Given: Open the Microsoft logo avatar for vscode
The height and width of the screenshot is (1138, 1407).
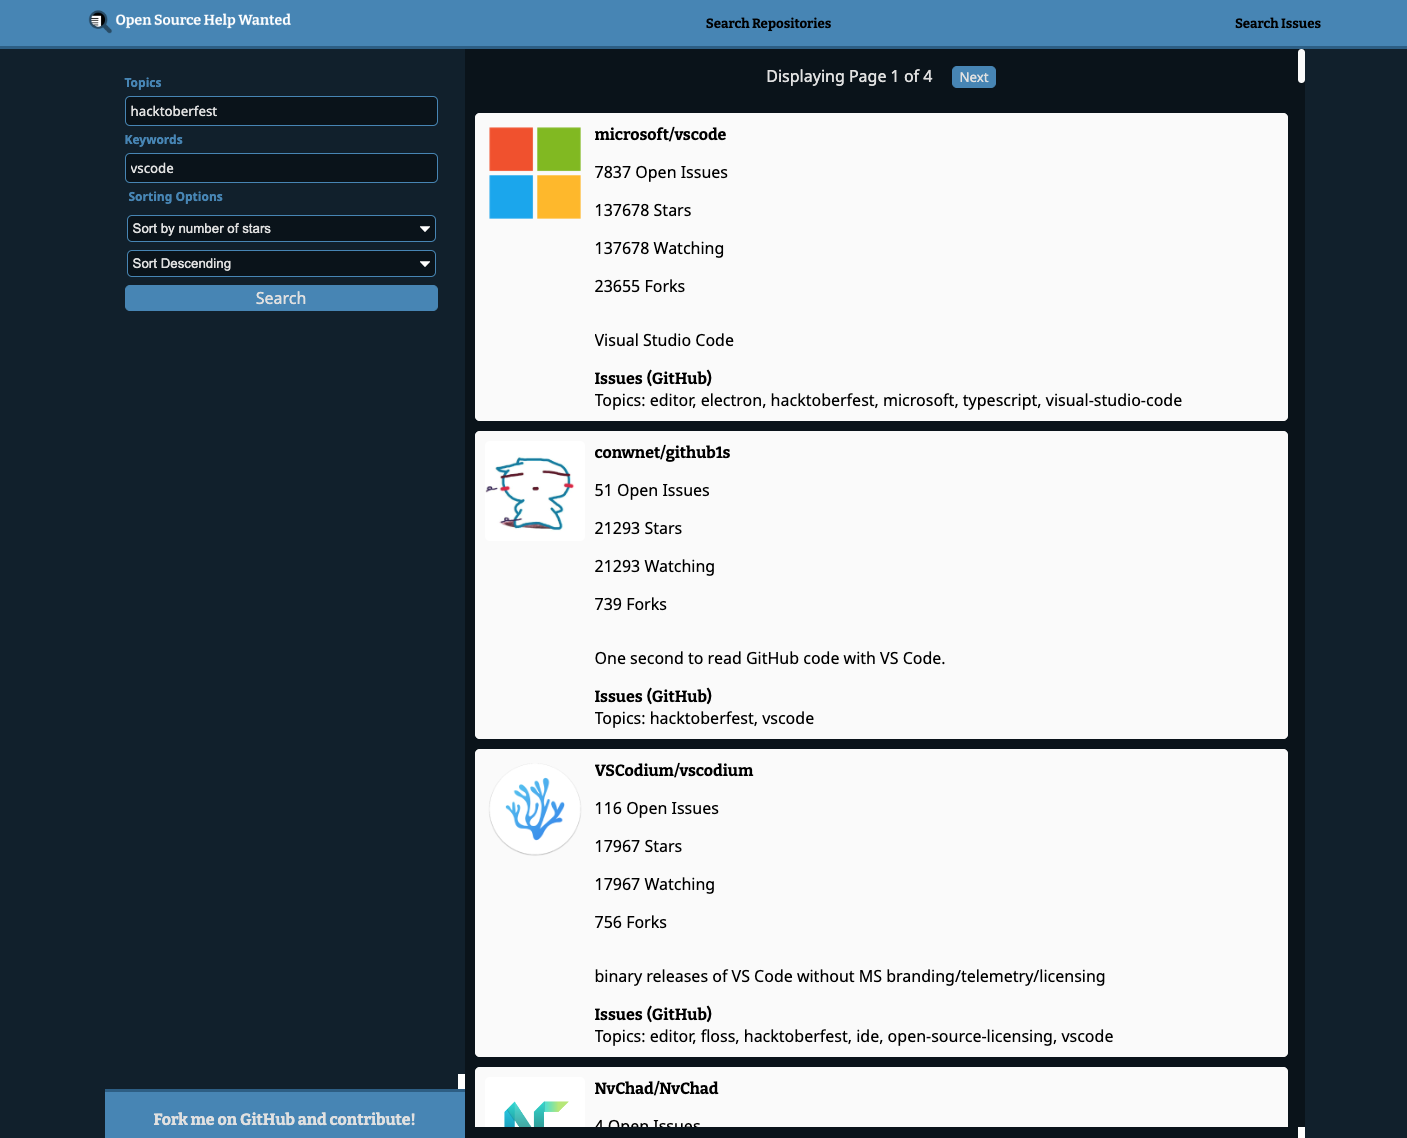Looking at the screenshot, I should (535, 173).
